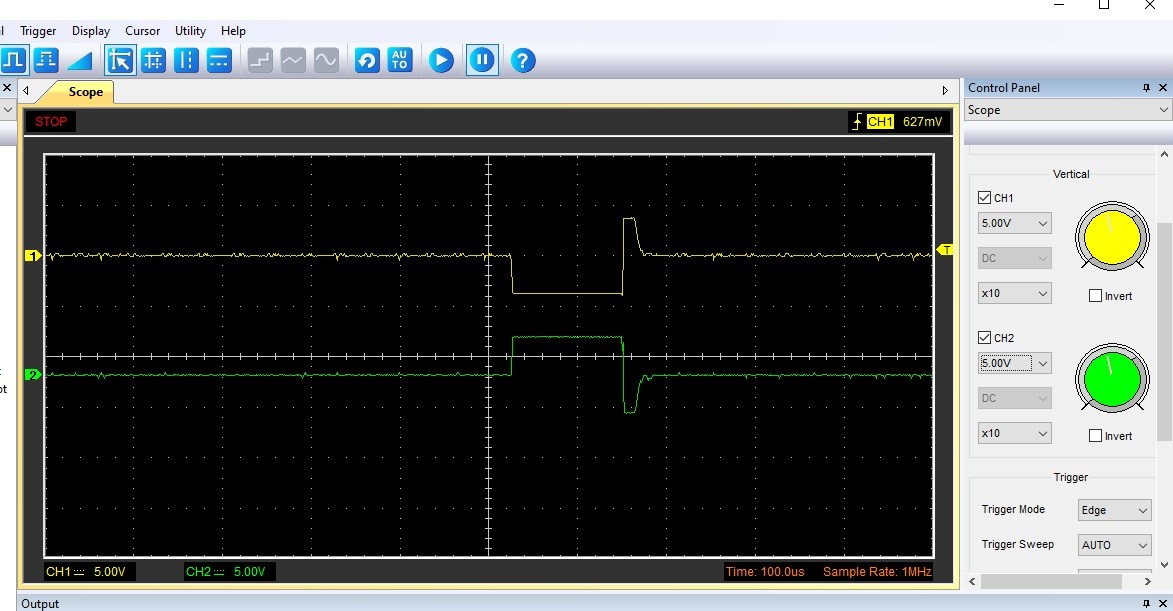Click the control panel vertical scrollbar

[x=1164, y=330]
